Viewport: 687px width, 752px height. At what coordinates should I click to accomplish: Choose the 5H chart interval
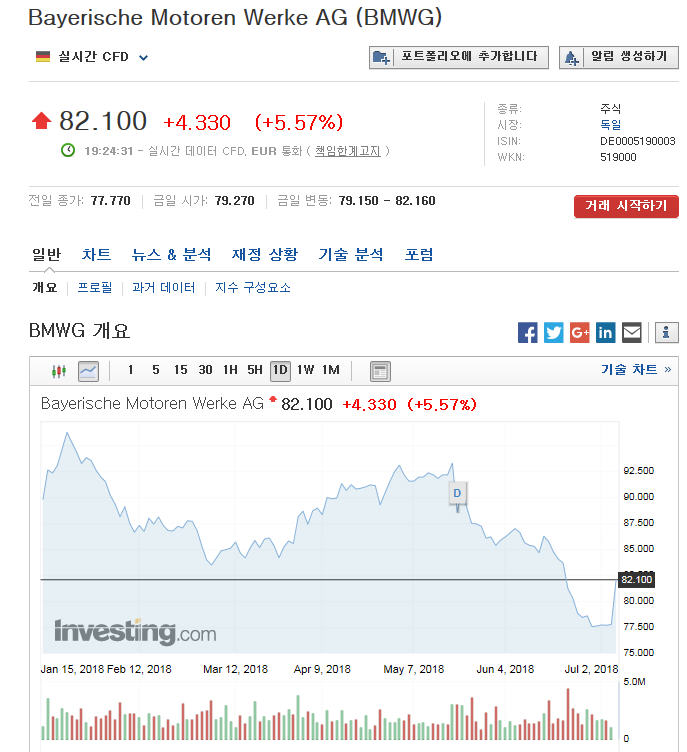(255, 370)
